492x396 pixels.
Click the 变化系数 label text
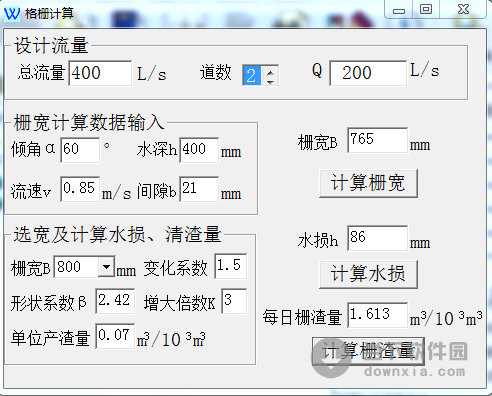click(176, 268)
